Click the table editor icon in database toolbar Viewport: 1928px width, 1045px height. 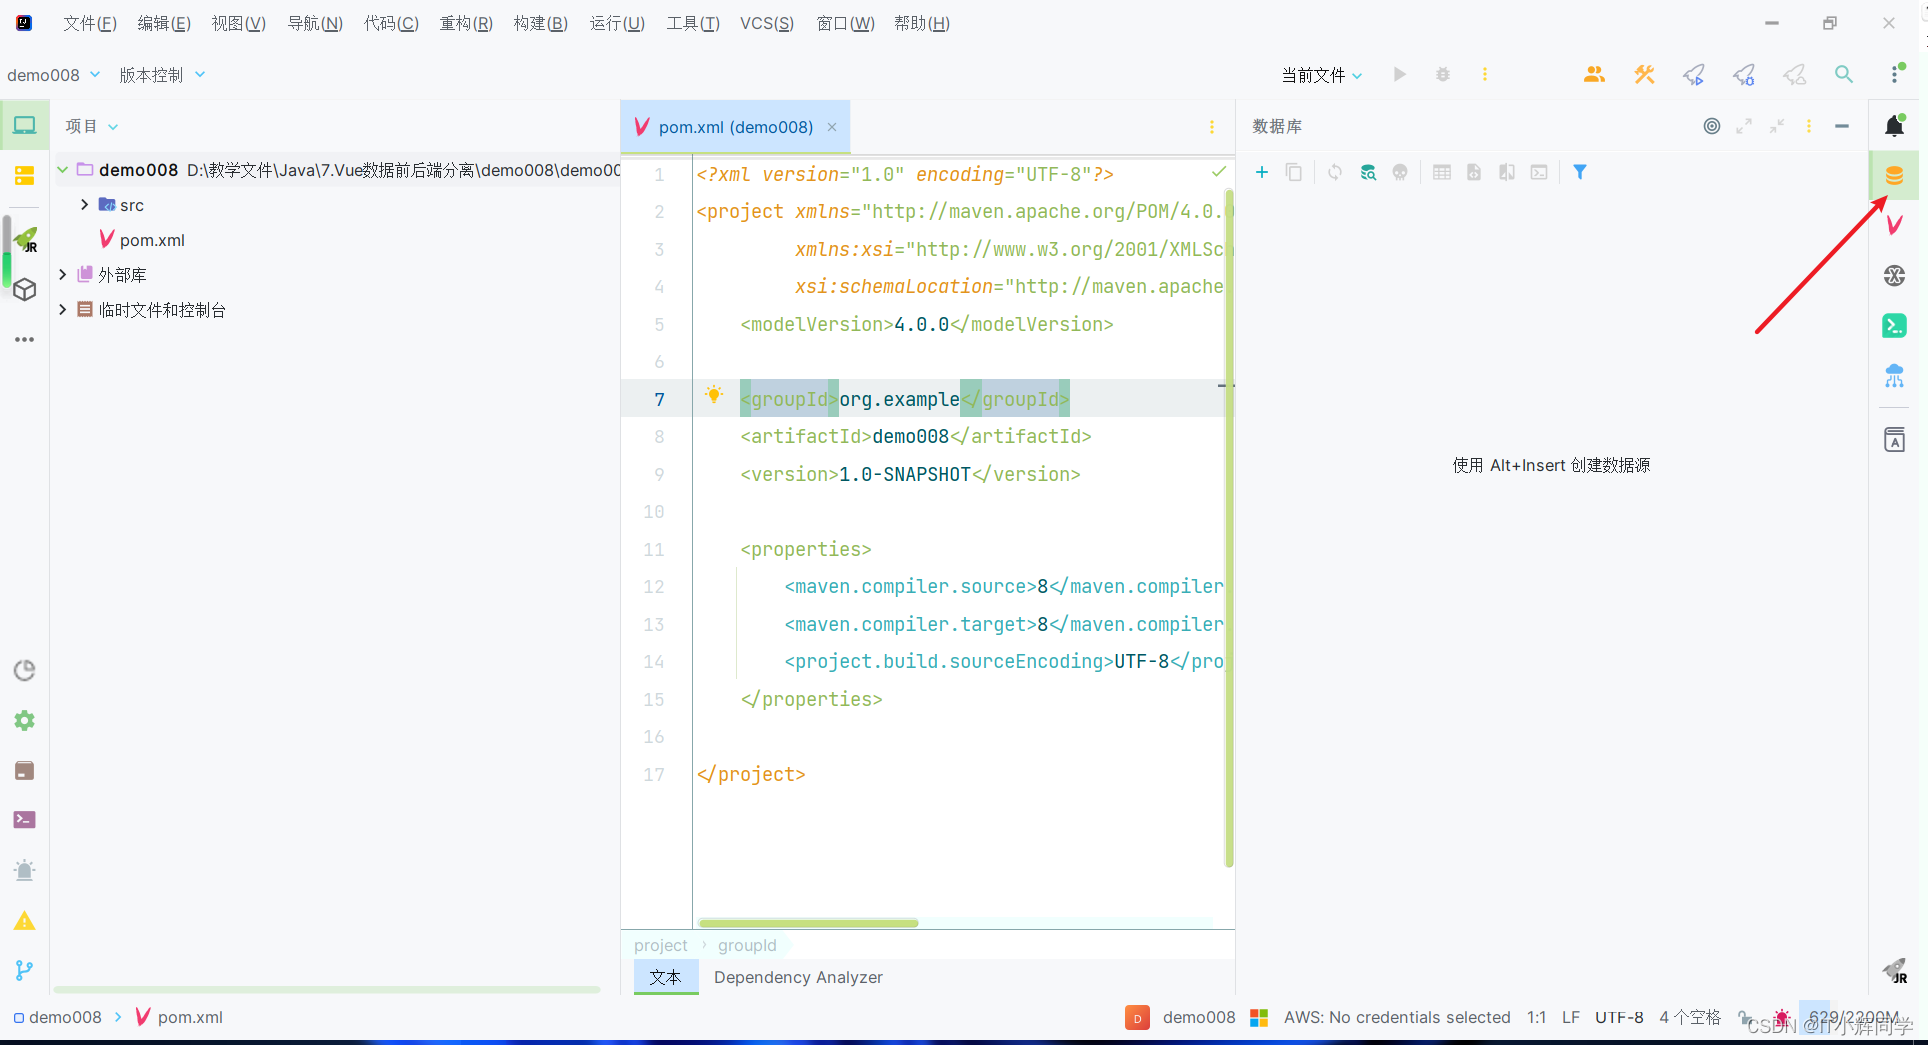coord(1442,172)
